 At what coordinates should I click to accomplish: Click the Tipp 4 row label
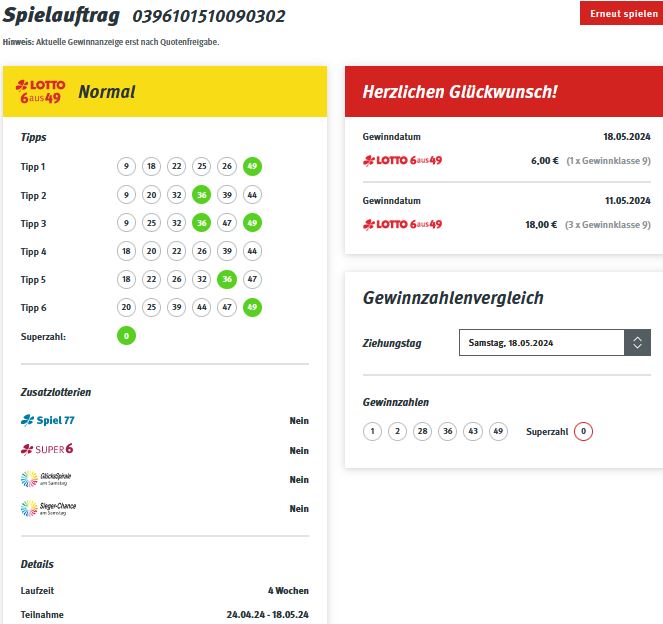[x=33, y=252]
